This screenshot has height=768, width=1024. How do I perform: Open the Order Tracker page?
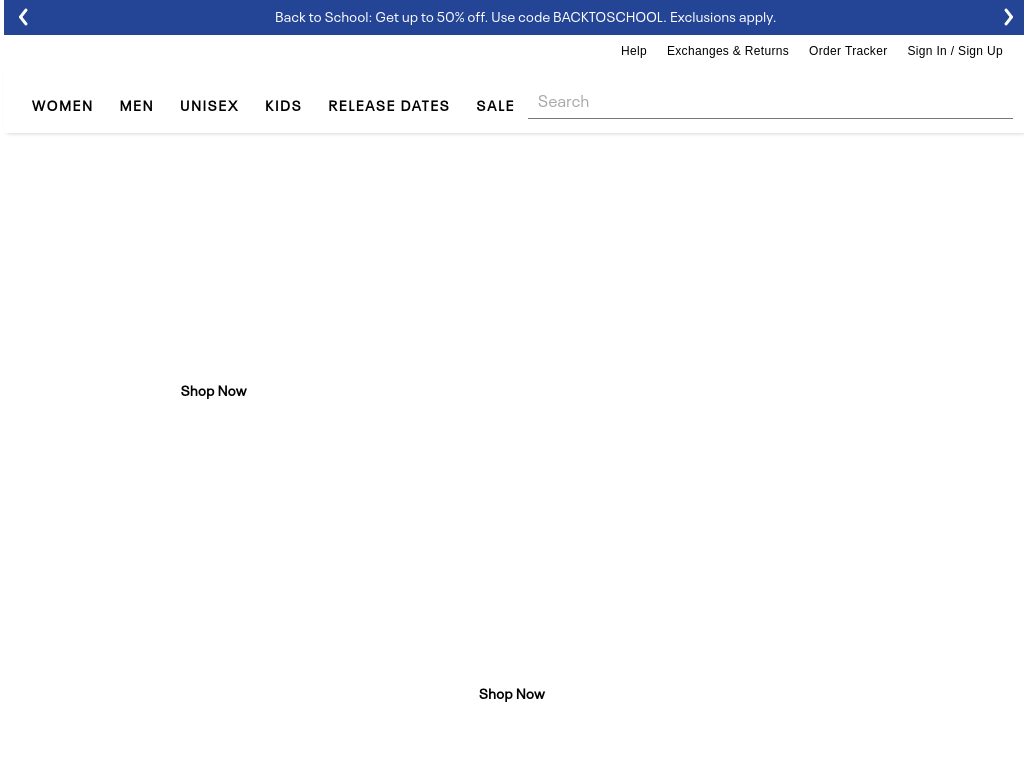pos(847,51)
